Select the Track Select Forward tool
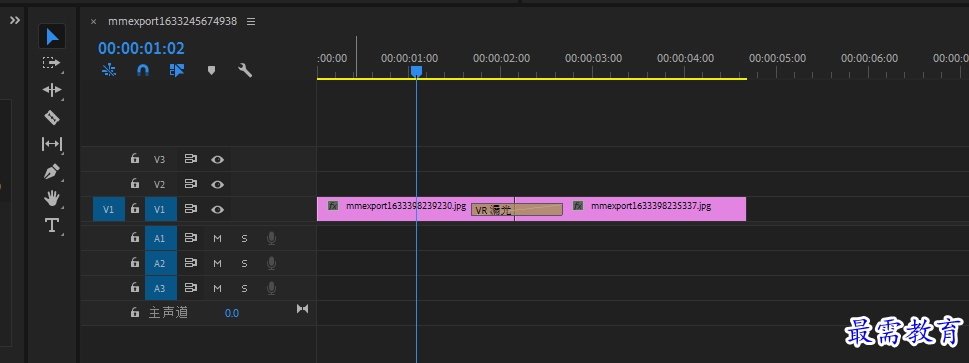The image size is (969, 363). pos(52,63)
